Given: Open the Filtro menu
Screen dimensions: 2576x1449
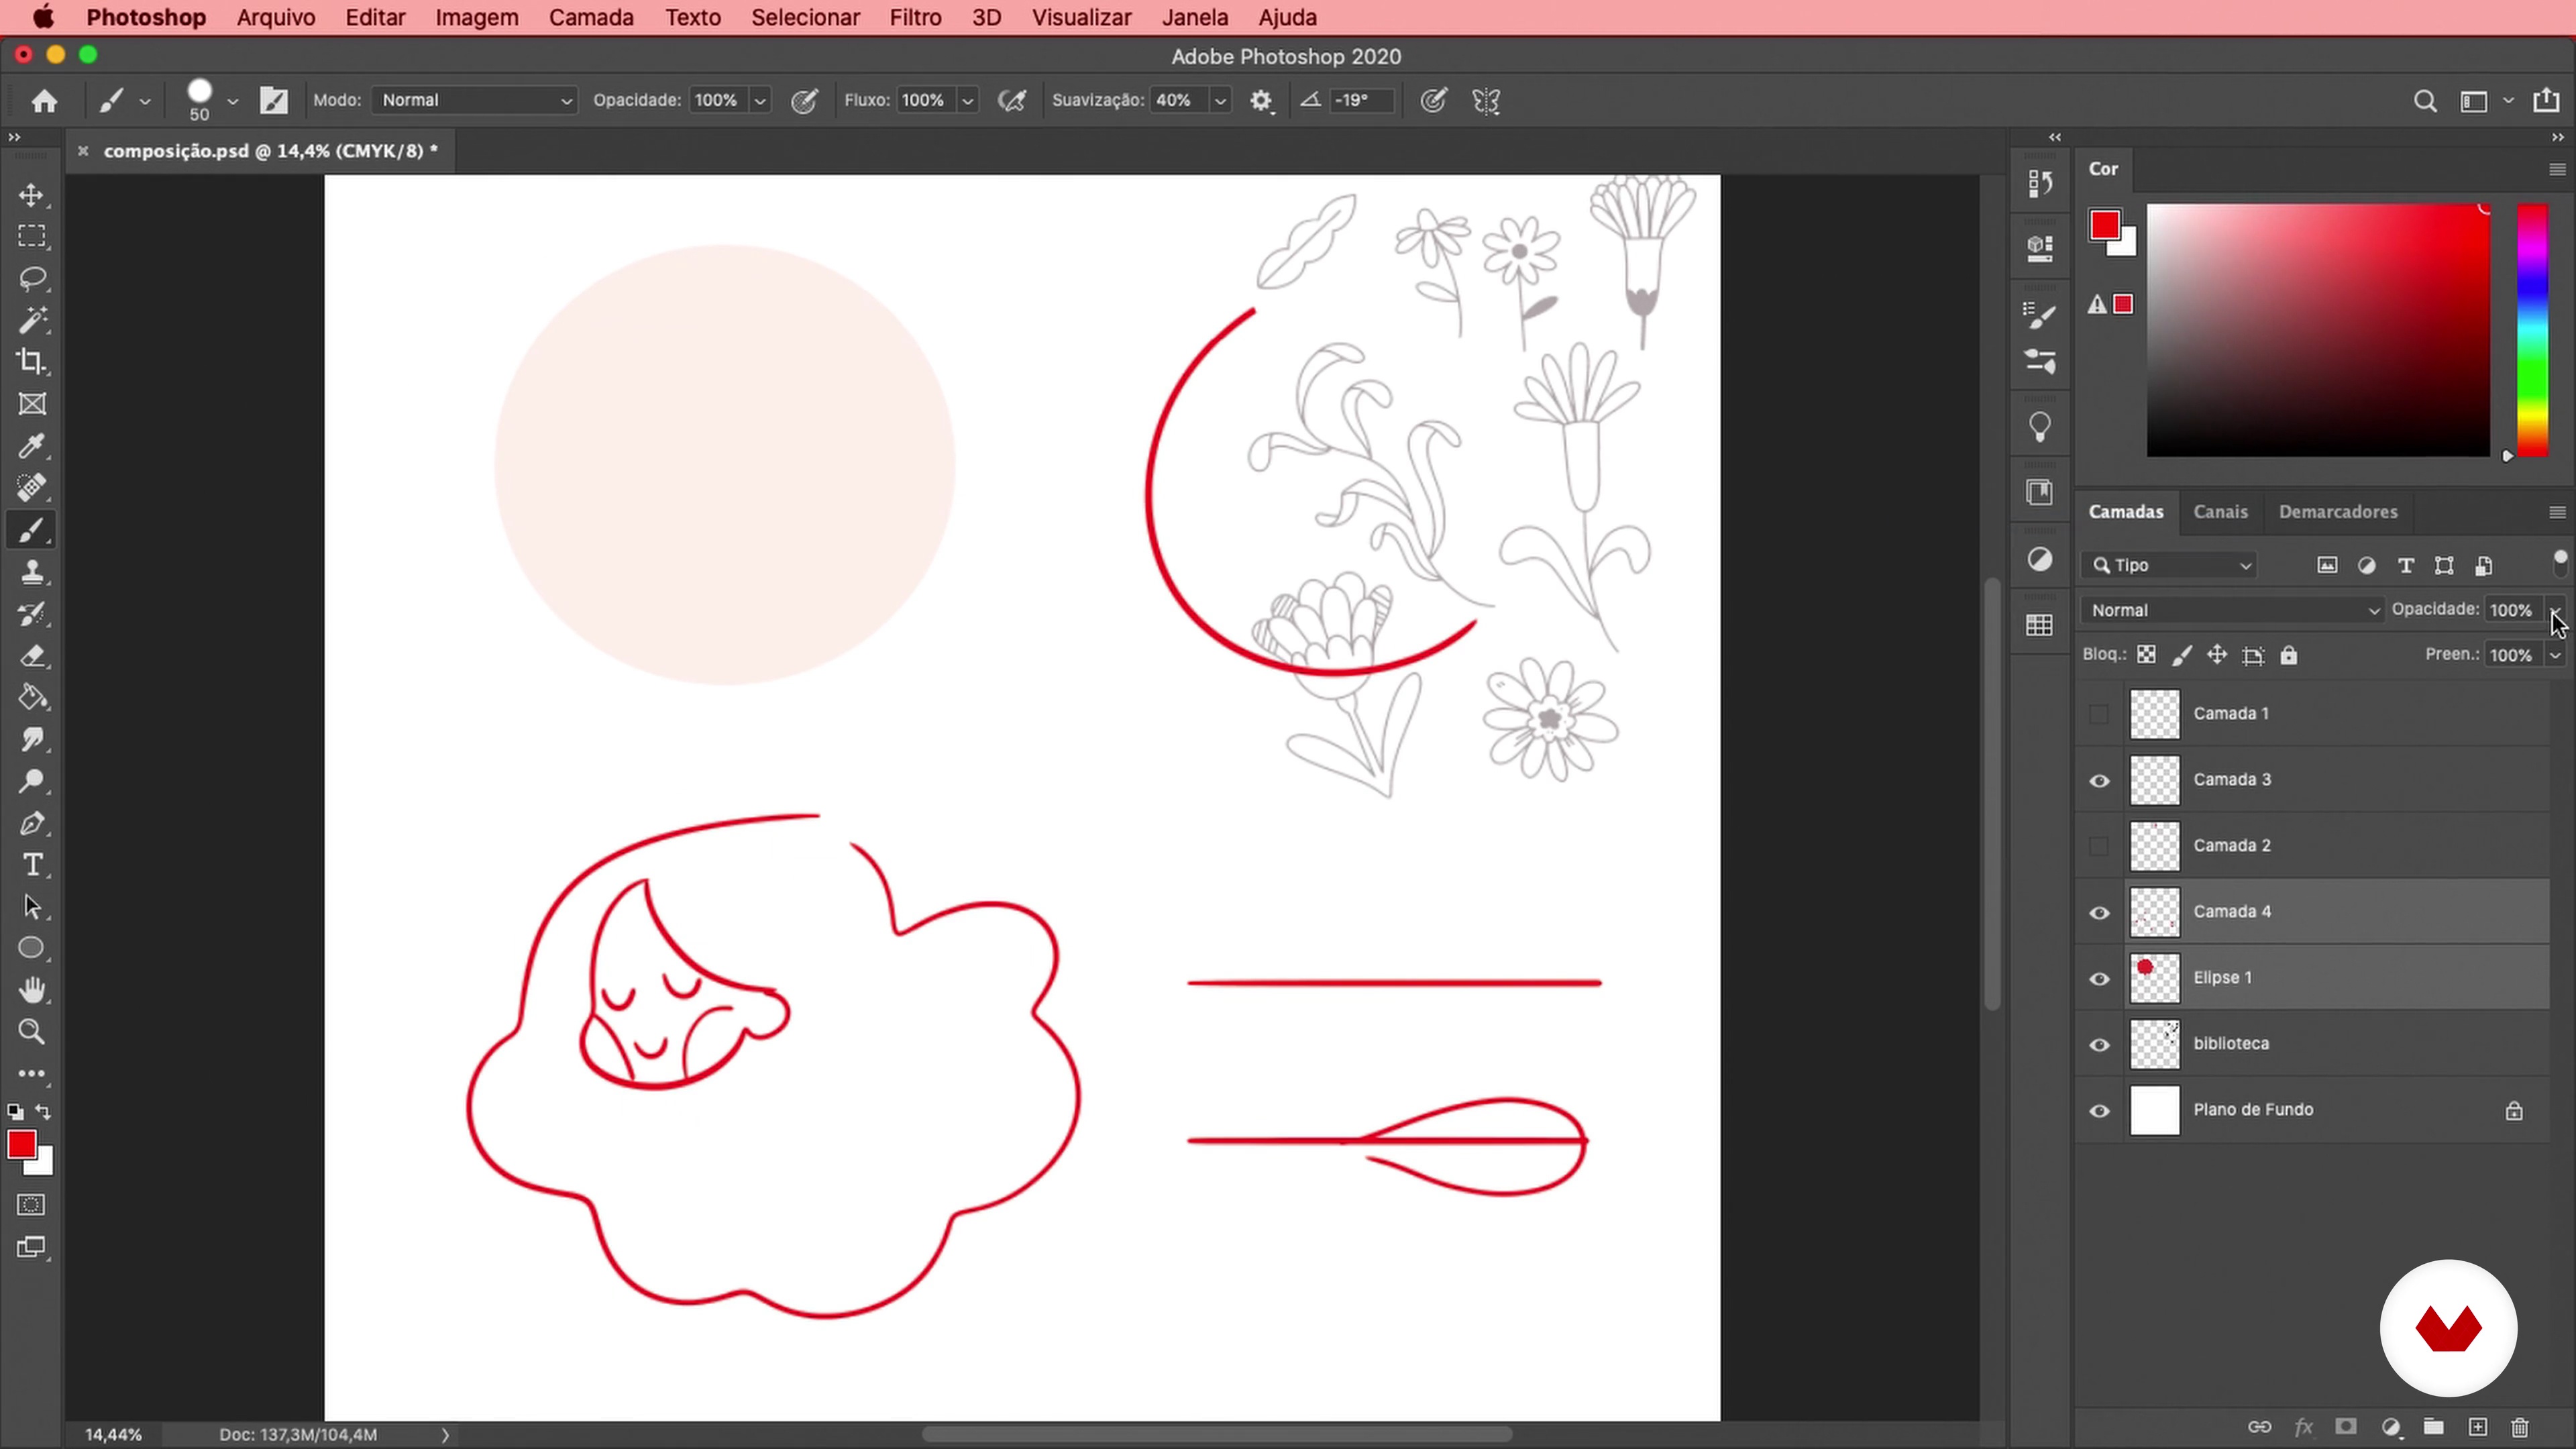Looking at the screenshot, I should point(915,17).
